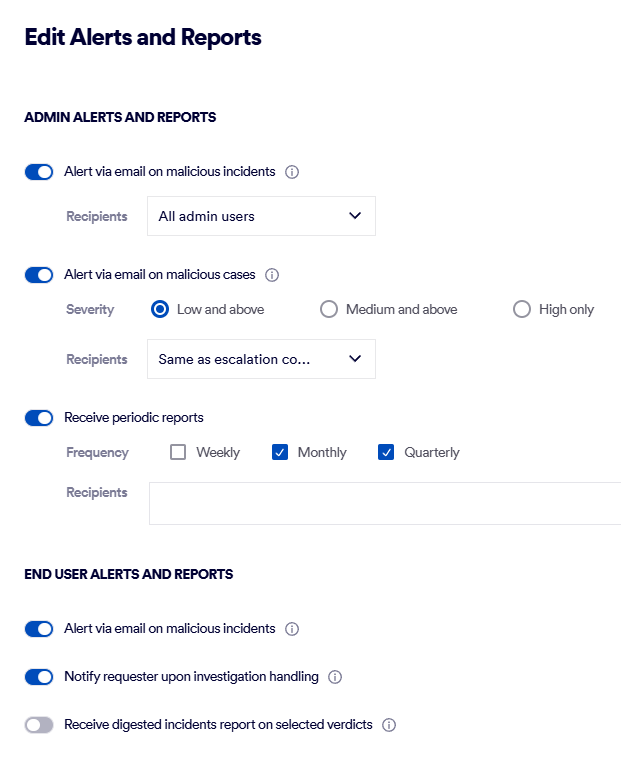
Task: Click info icon next to malicious cases alert
Action: click(x=272, y=275)
